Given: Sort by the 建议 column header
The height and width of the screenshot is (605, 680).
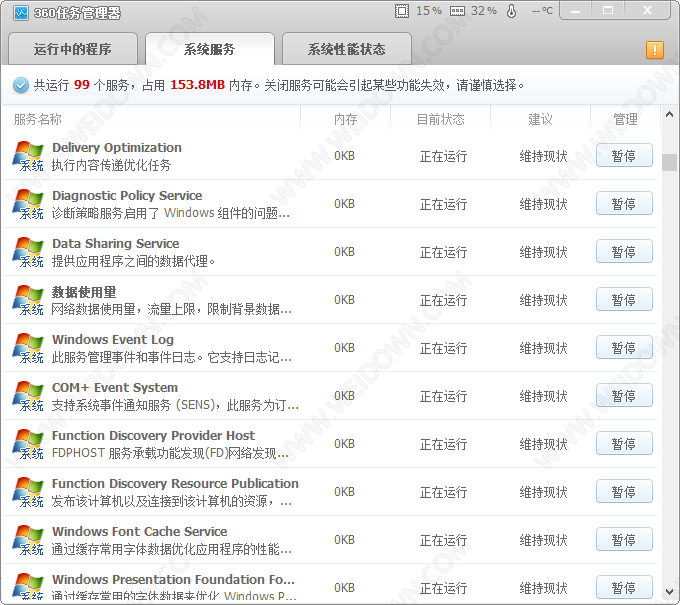Looking at the screenshot, I should coord(540,119).
